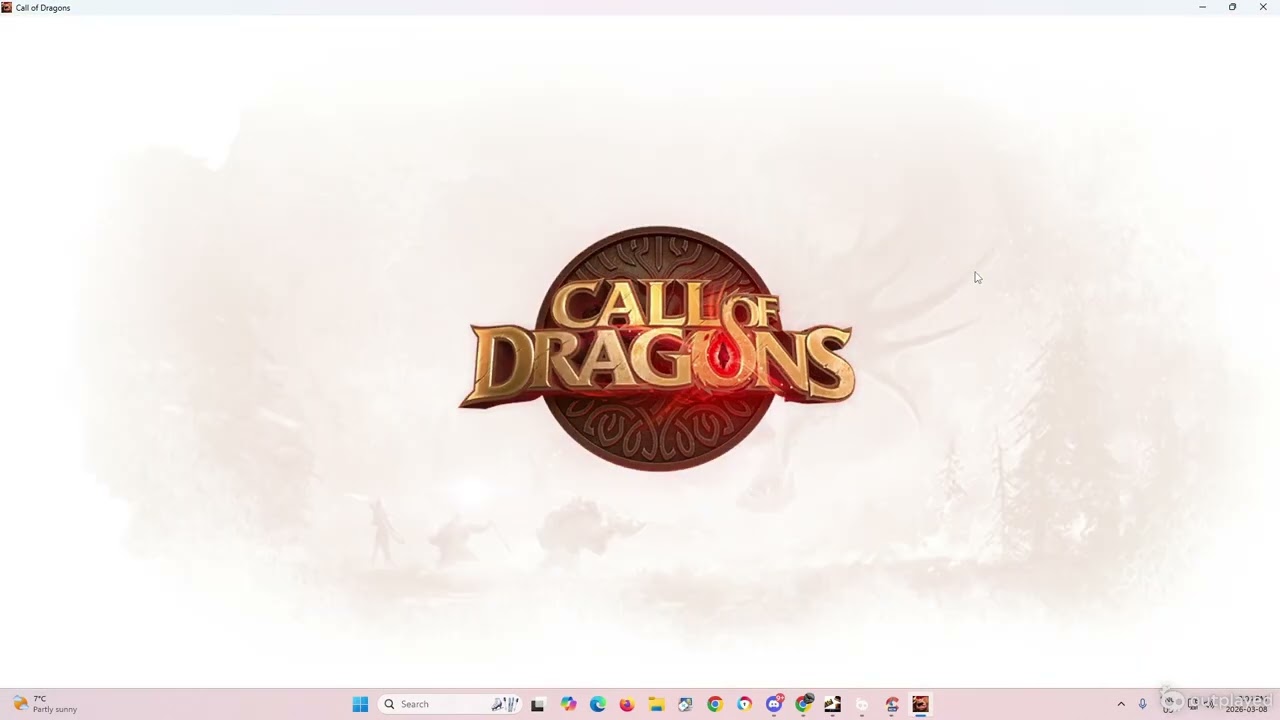Screen dimensions: 1280x720
Task: Click the taskbar Search box
Action: coord(449,704)
